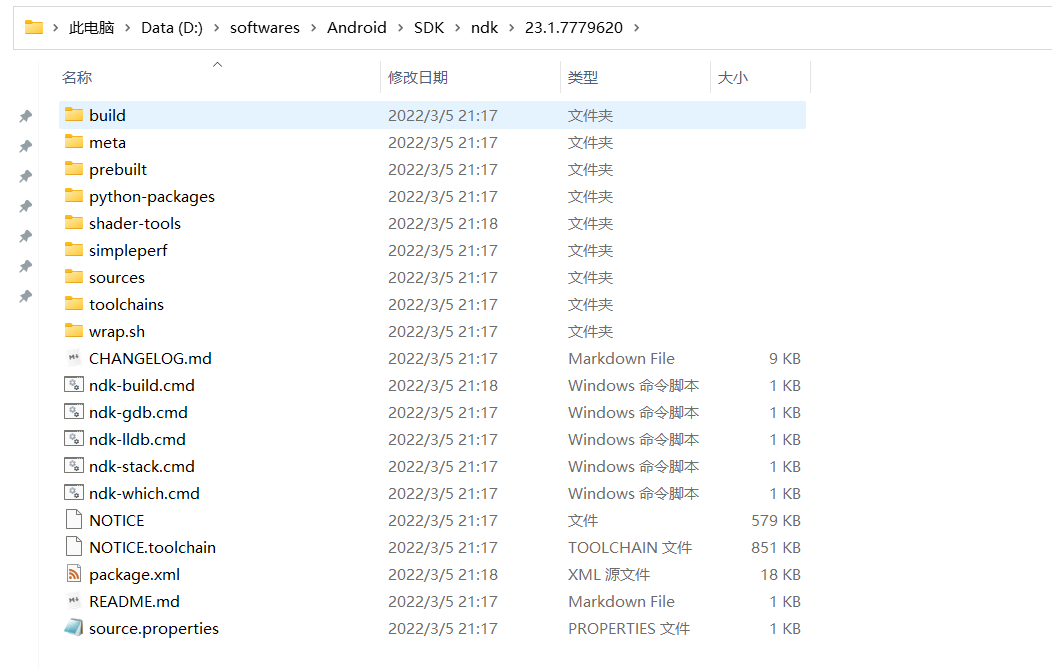Select the simpleperf folder name
The width and height of the screenshot is (1052, 669).
[x=128, y=250]
